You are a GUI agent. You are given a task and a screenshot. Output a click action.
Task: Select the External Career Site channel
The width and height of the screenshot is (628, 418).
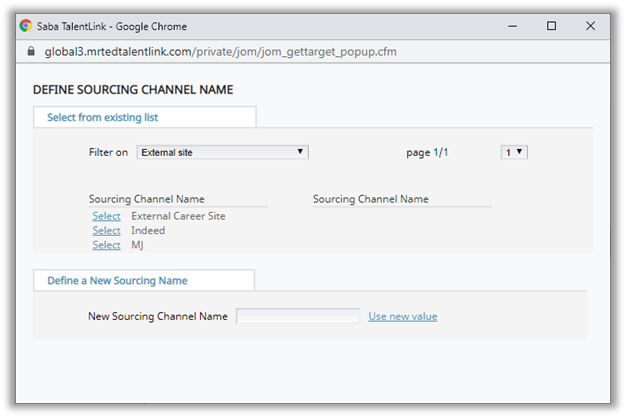(x=106, y=216)
